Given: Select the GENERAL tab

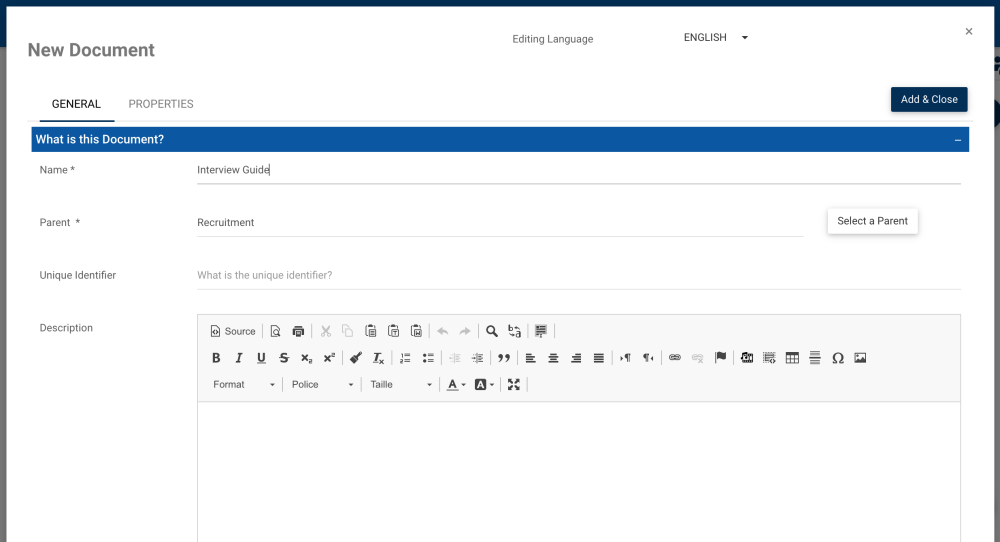Looking at the screenshot, I should [77, 104].
